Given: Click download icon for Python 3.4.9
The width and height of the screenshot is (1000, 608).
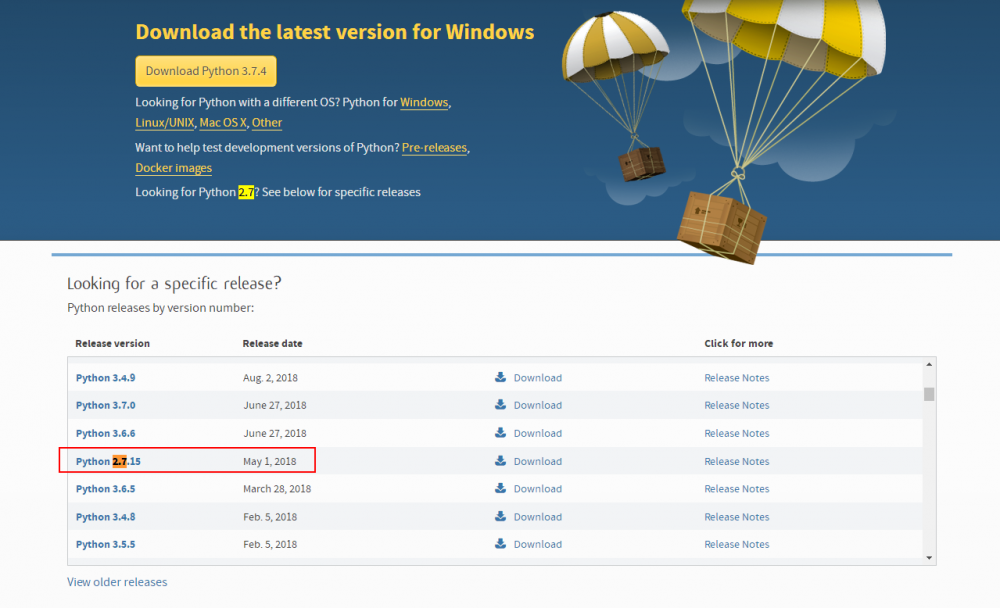Looking at the screenshot, I should pyautogui.click(x=501, y=377).
